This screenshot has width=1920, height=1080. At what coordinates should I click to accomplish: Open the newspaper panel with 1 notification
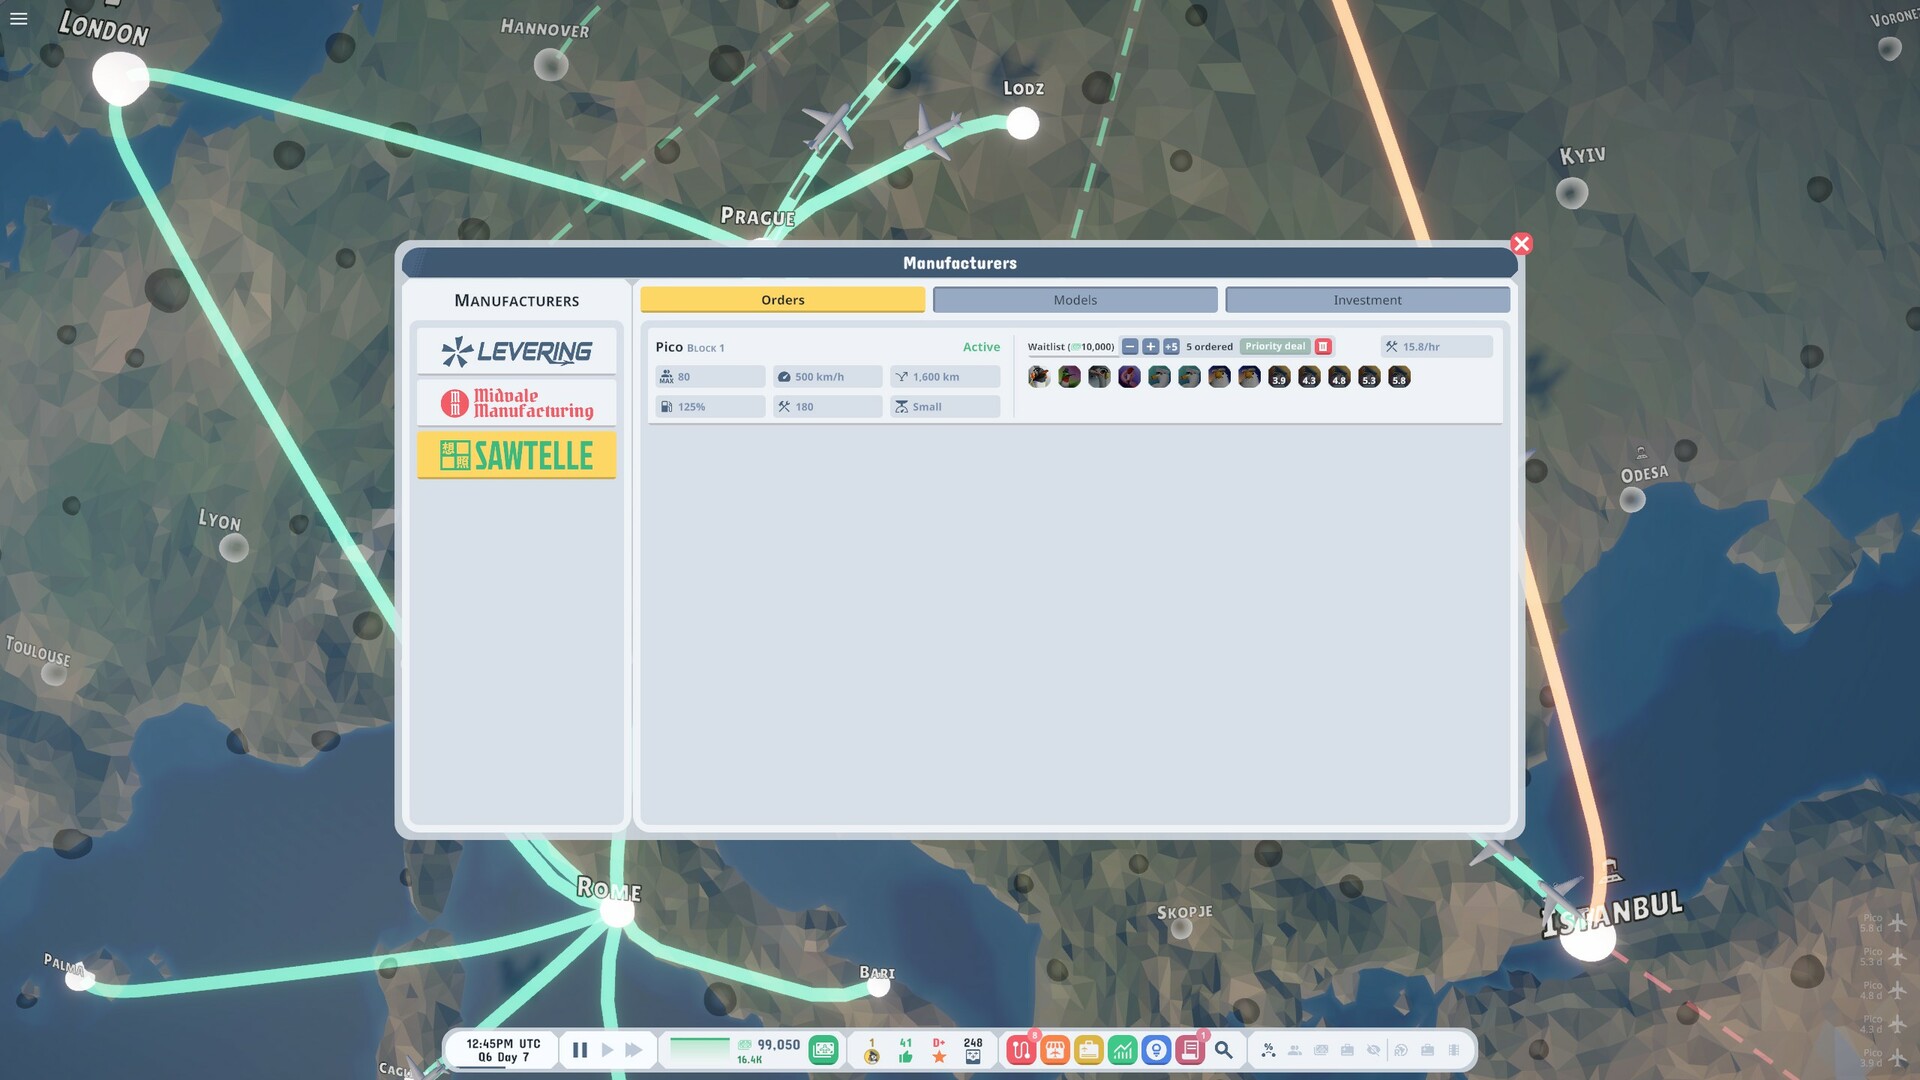pyautogui.click(x=1191, y=1050)
